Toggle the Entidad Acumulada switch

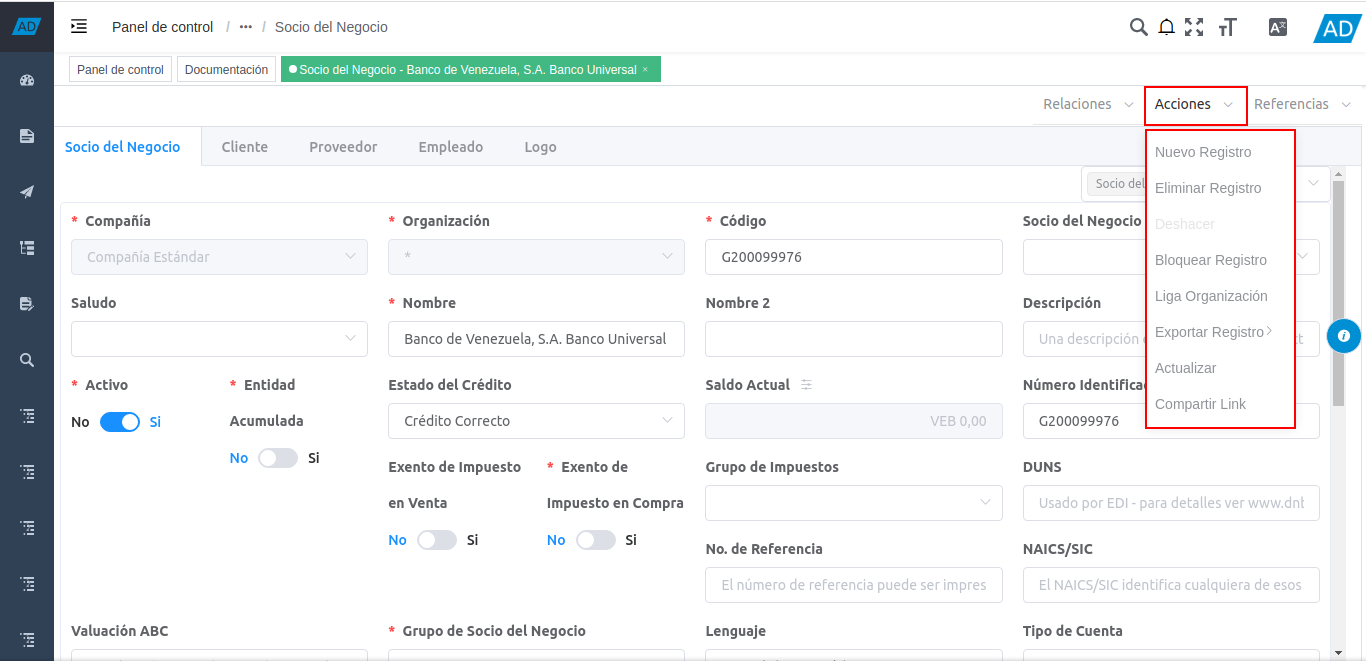(x=277, y=458)
